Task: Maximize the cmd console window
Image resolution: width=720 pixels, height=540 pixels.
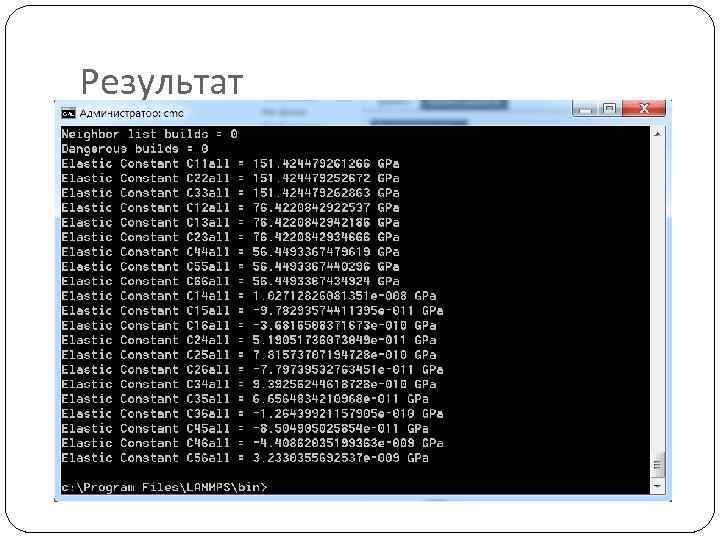Action: (x=609, y=109)
